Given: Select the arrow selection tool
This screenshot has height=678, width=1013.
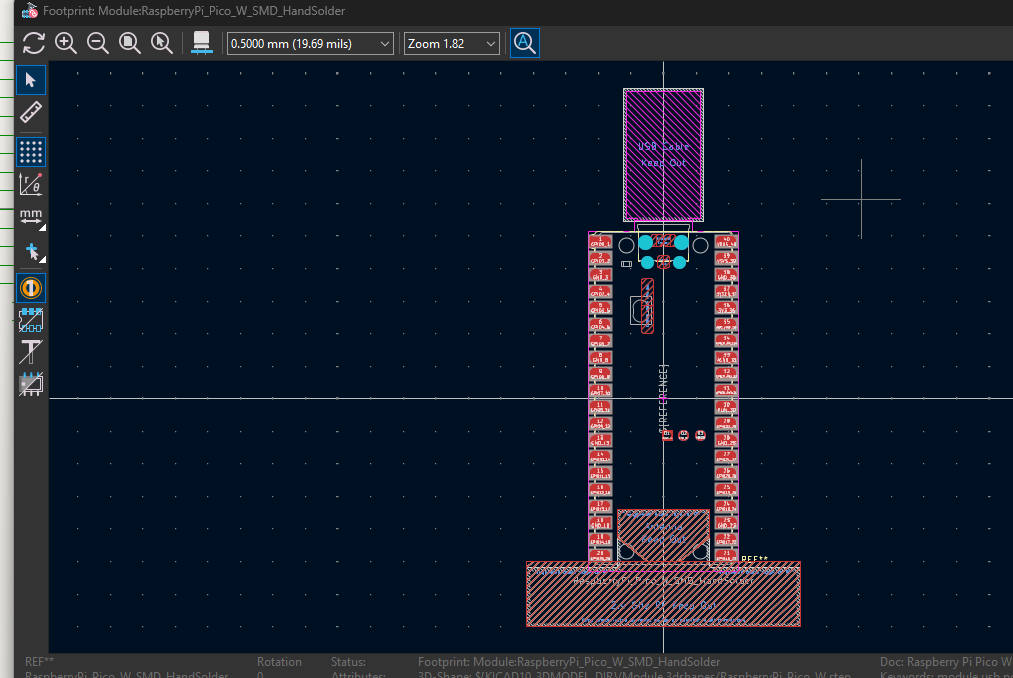Looking at the screenshot, I should pos(30,80).
